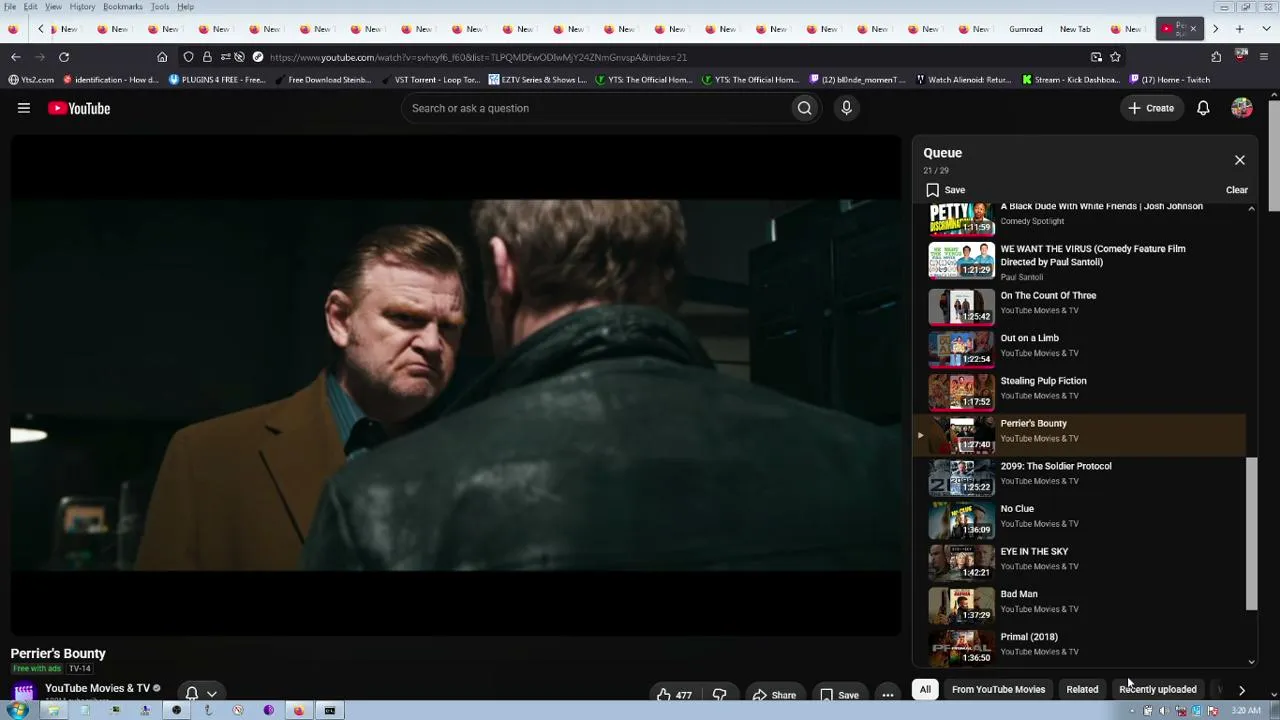
Task: Share this video
Action: coord(774,695)
